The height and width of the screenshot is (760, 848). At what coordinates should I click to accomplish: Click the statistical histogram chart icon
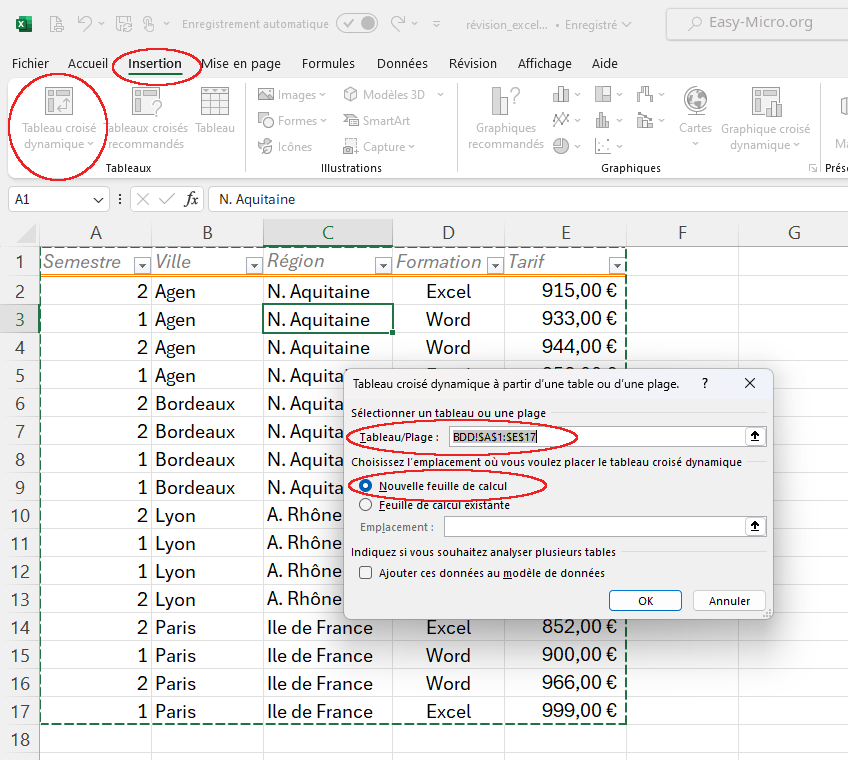pyautogui.click(x=602, y=120)
